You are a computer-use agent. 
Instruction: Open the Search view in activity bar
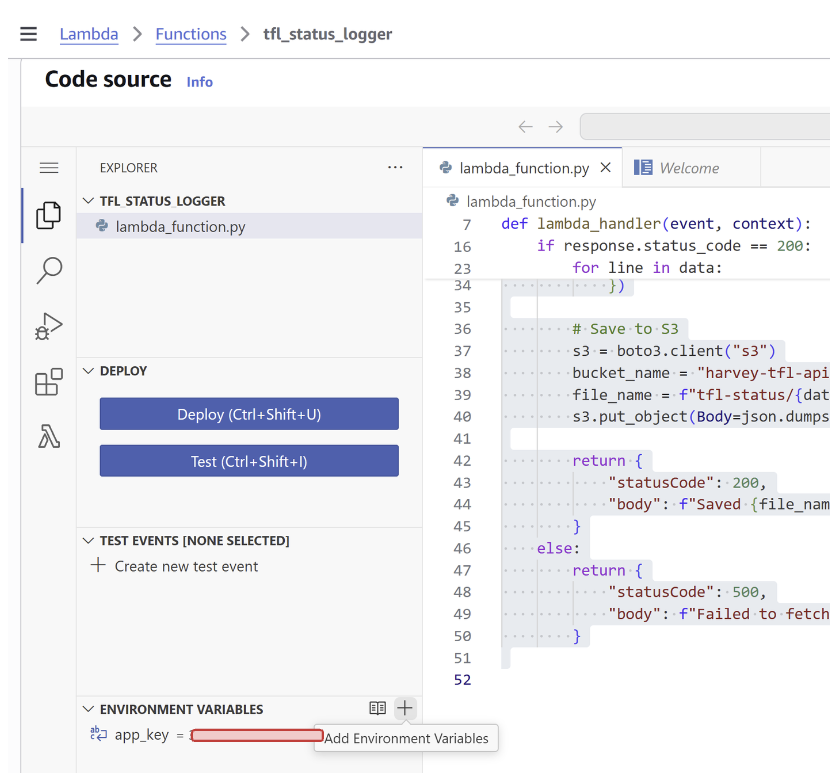pyautogui.click(x=49, y=270)
